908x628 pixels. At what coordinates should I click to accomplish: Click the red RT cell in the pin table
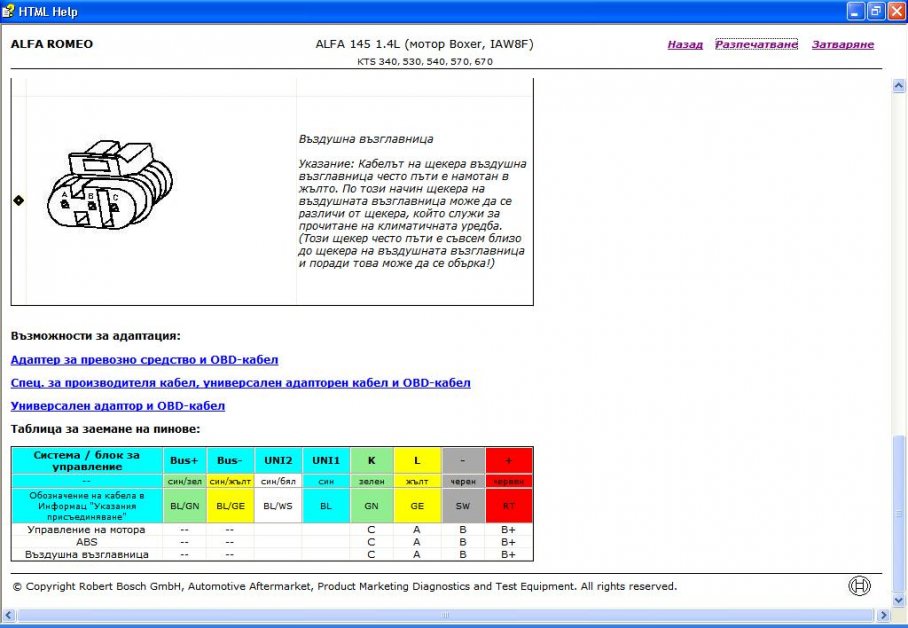point(509,506)
